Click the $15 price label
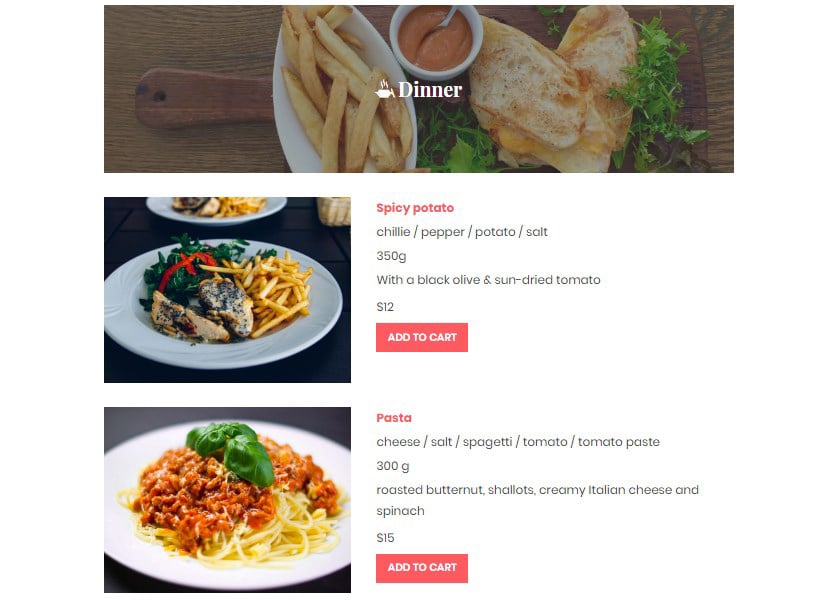 click(385, 538)
